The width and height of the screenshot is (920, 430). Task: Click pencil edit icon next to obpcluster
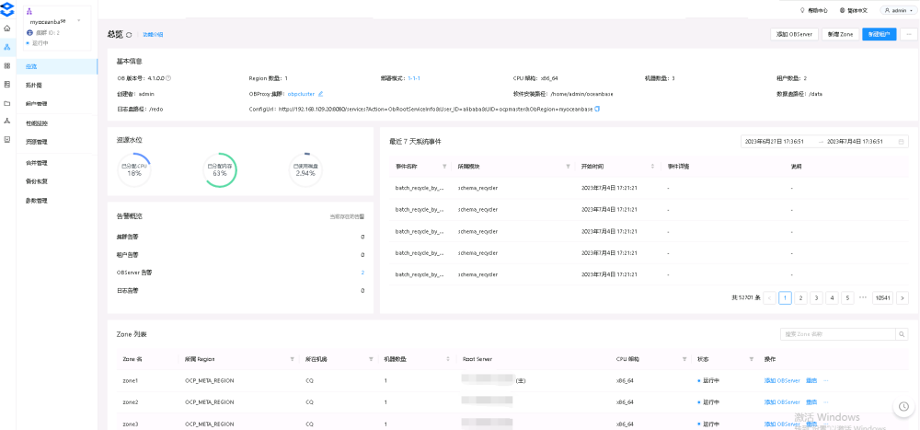[320, 93]
